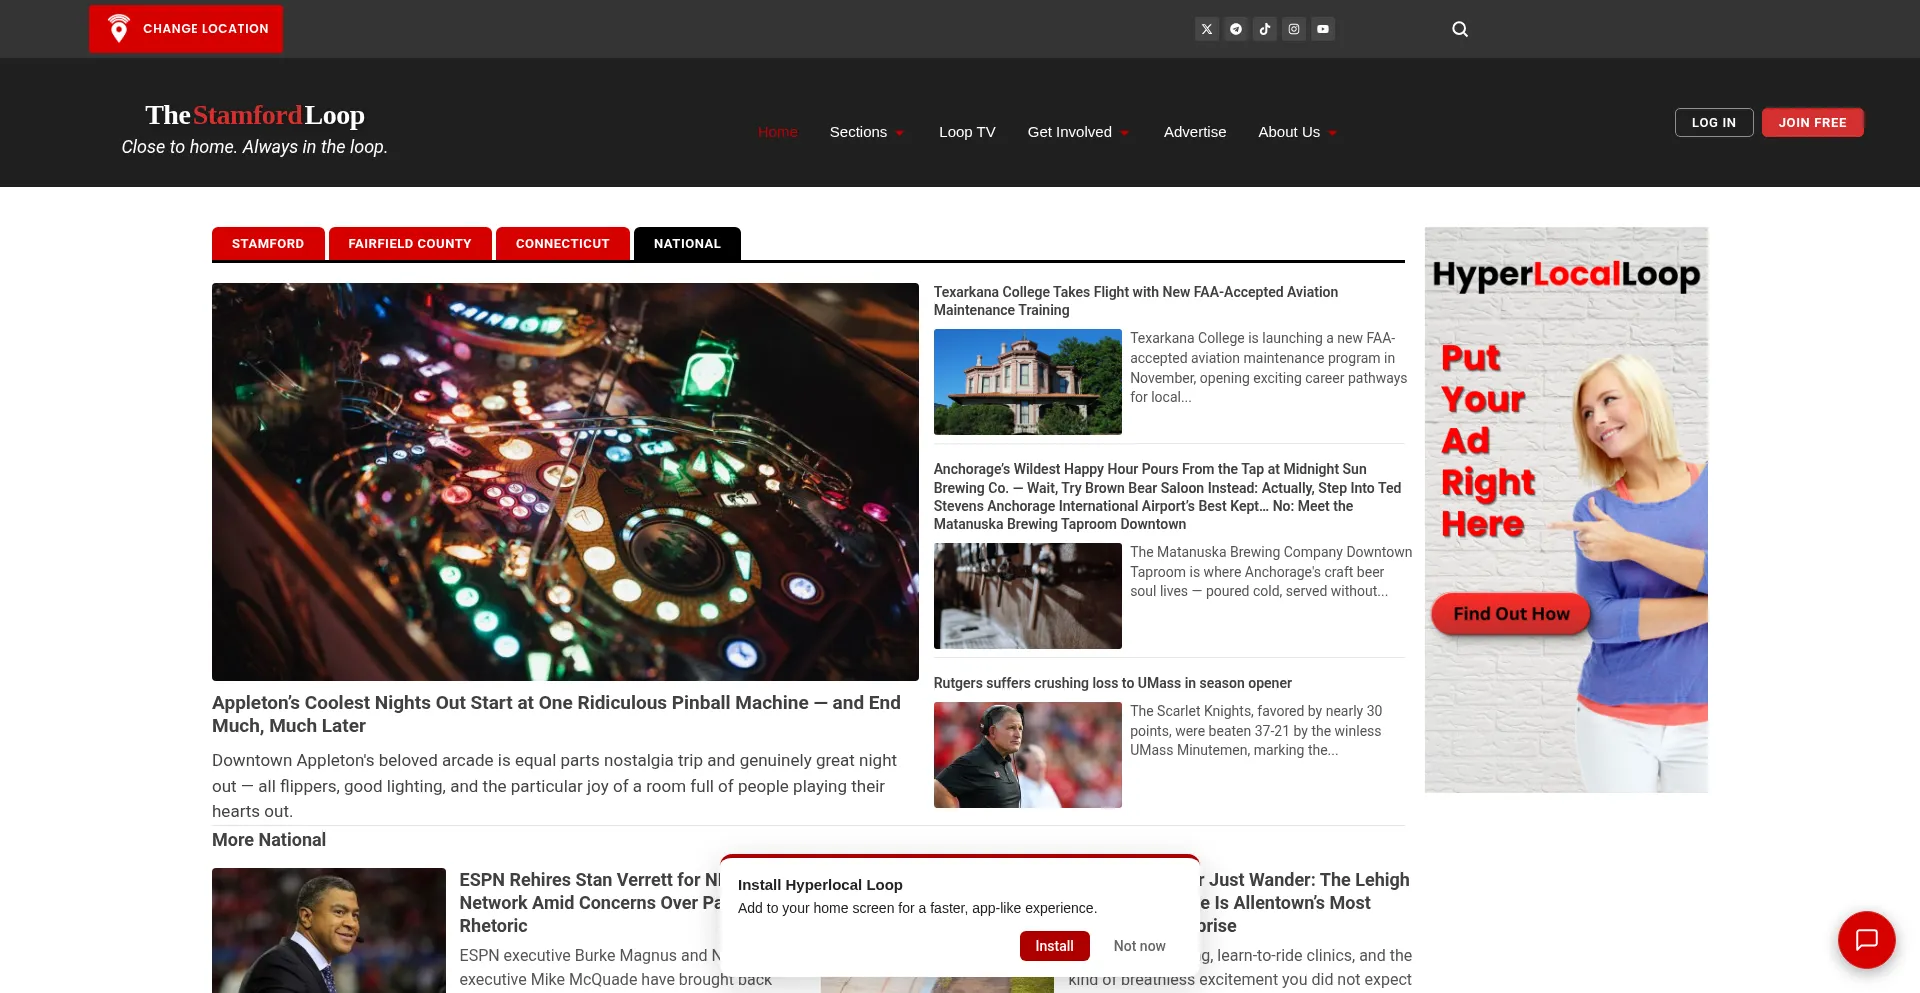Click the 'Close to home' tagline

[254, 147]
